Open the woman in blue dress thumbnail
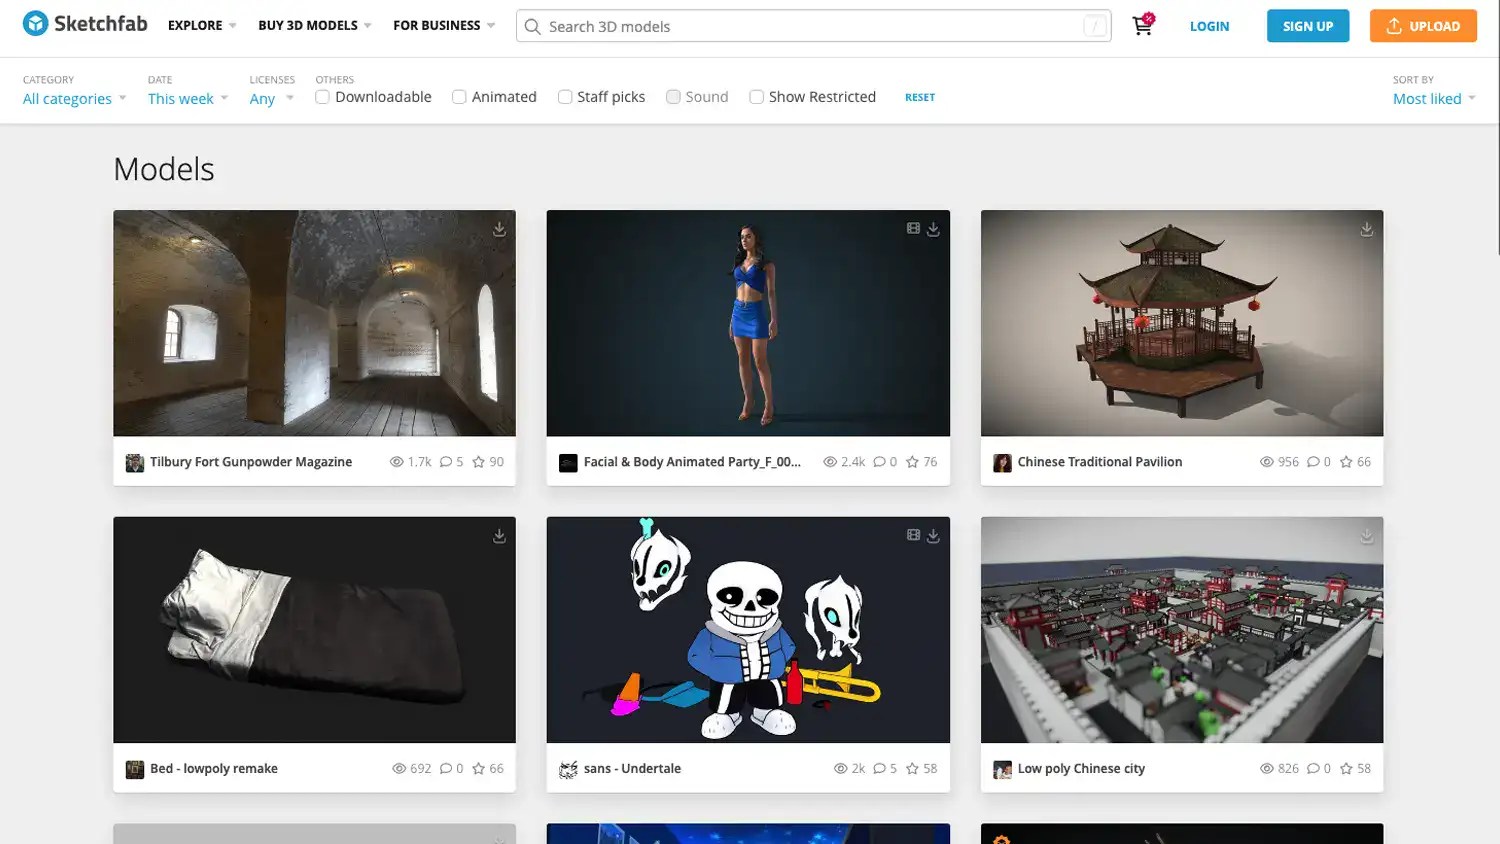The width and height of the screenshot is (1500, 844). pyautogui.click(x=748, y=323)
